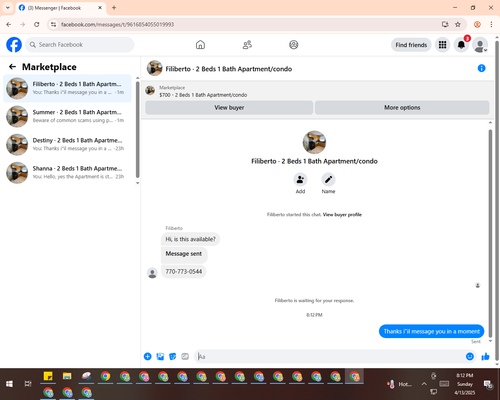Click the conversation list scrollbar
Image resolution: width=500 pixels, height=400 pixels.
137,130
